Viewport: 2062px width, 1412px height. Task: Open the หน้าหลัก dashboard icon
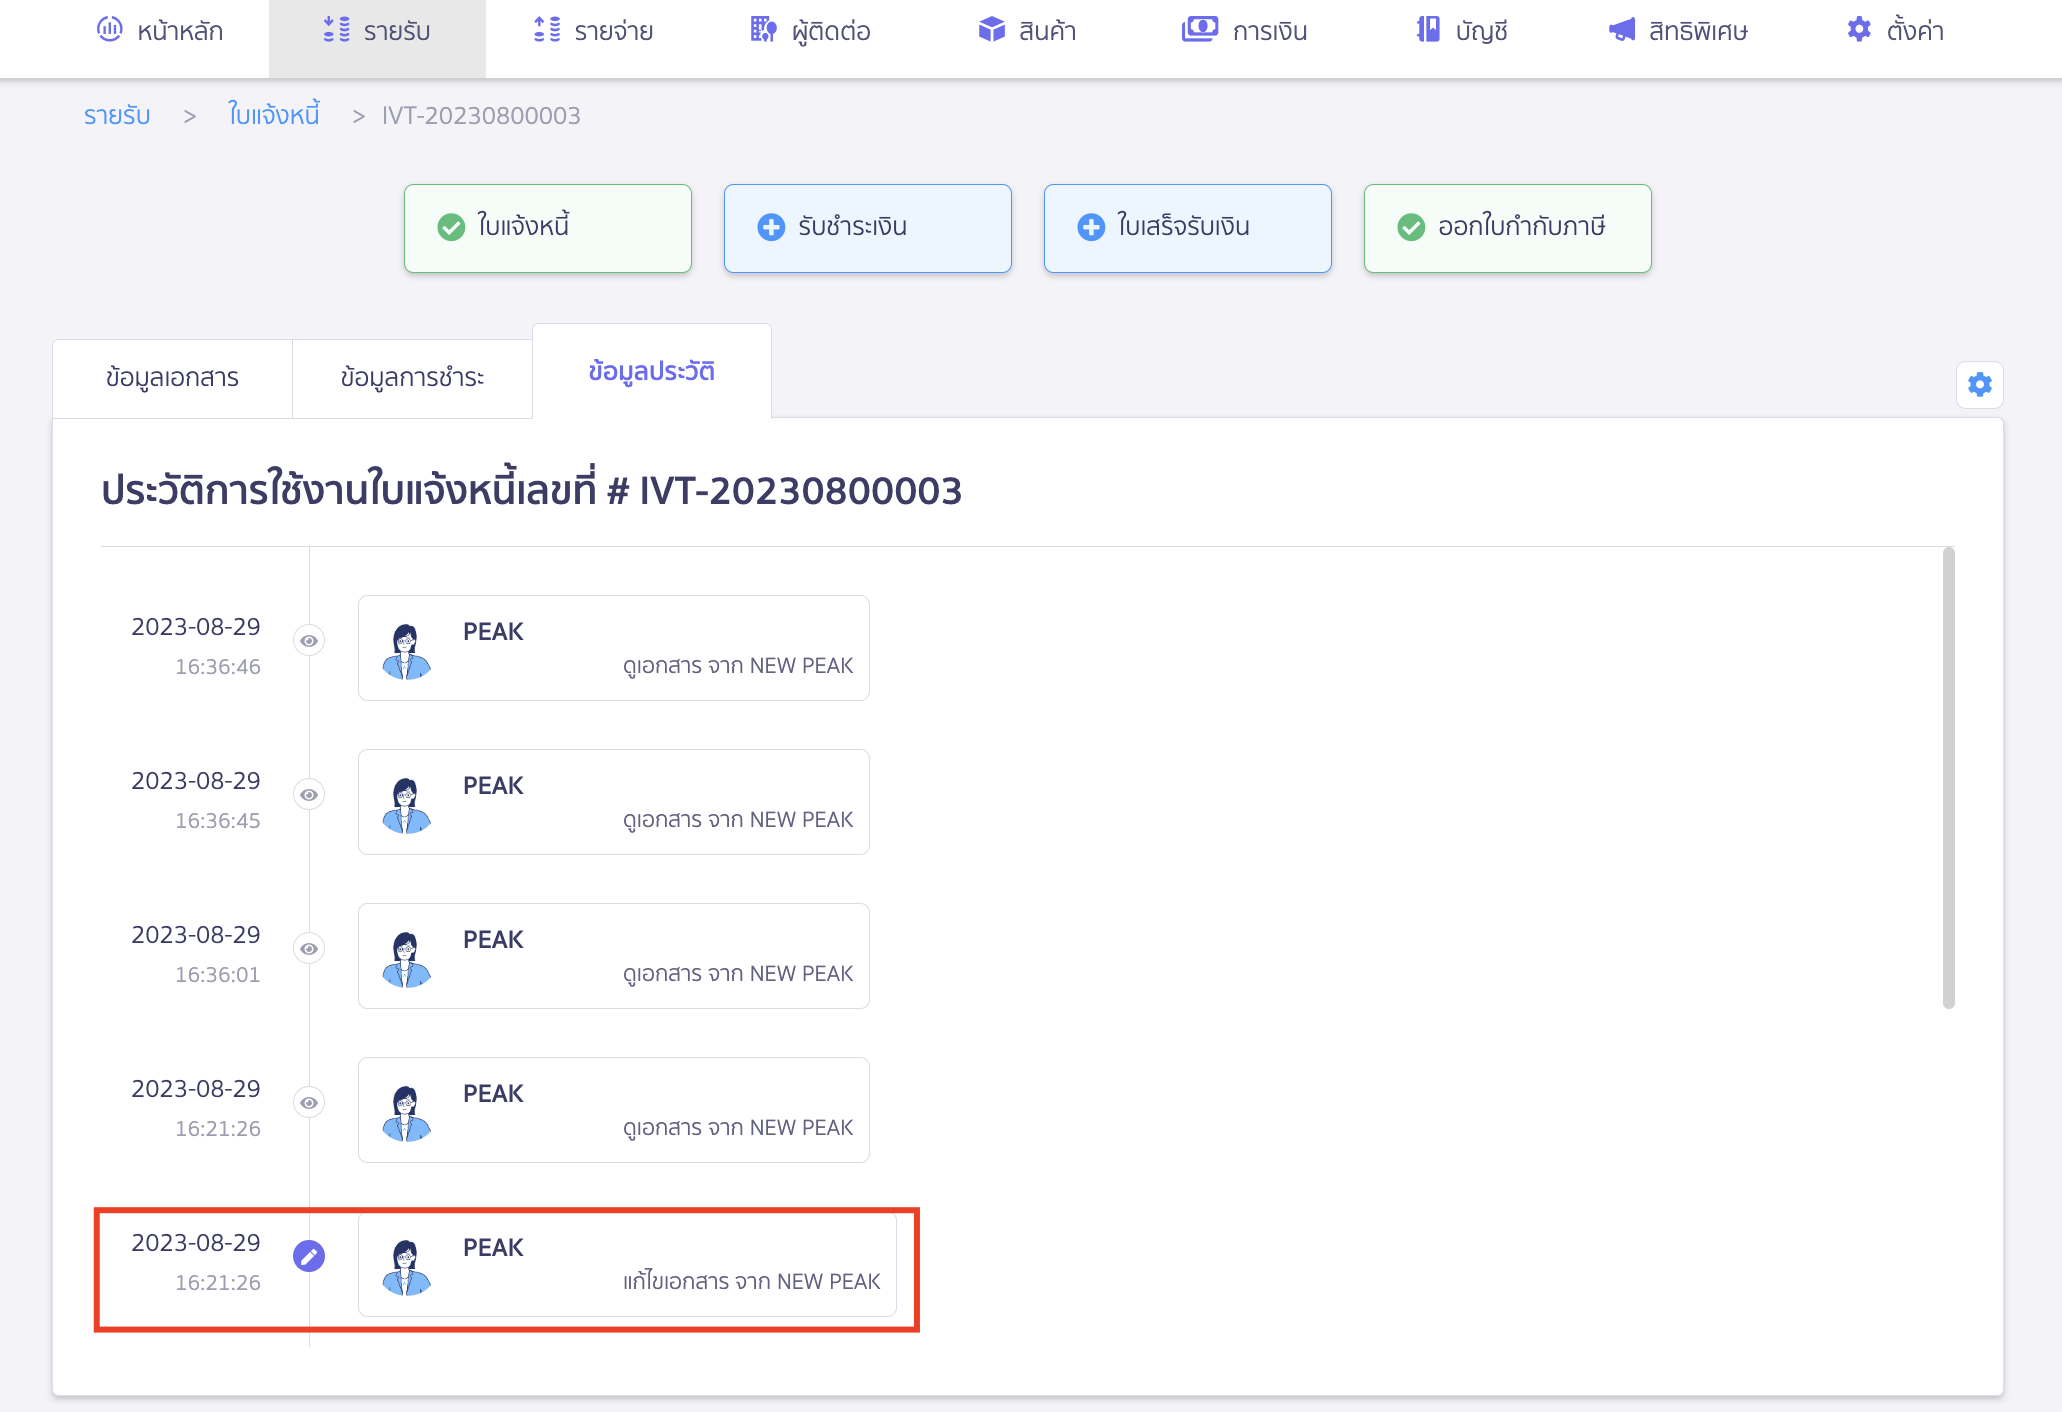[x=110, y=29]
